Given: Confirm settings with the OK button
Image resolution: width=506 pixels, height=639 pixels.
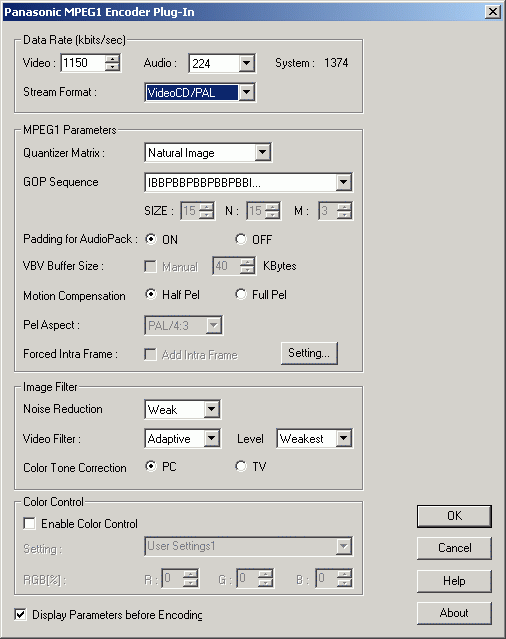Looking at the screenshot, I should pos(454,516).
